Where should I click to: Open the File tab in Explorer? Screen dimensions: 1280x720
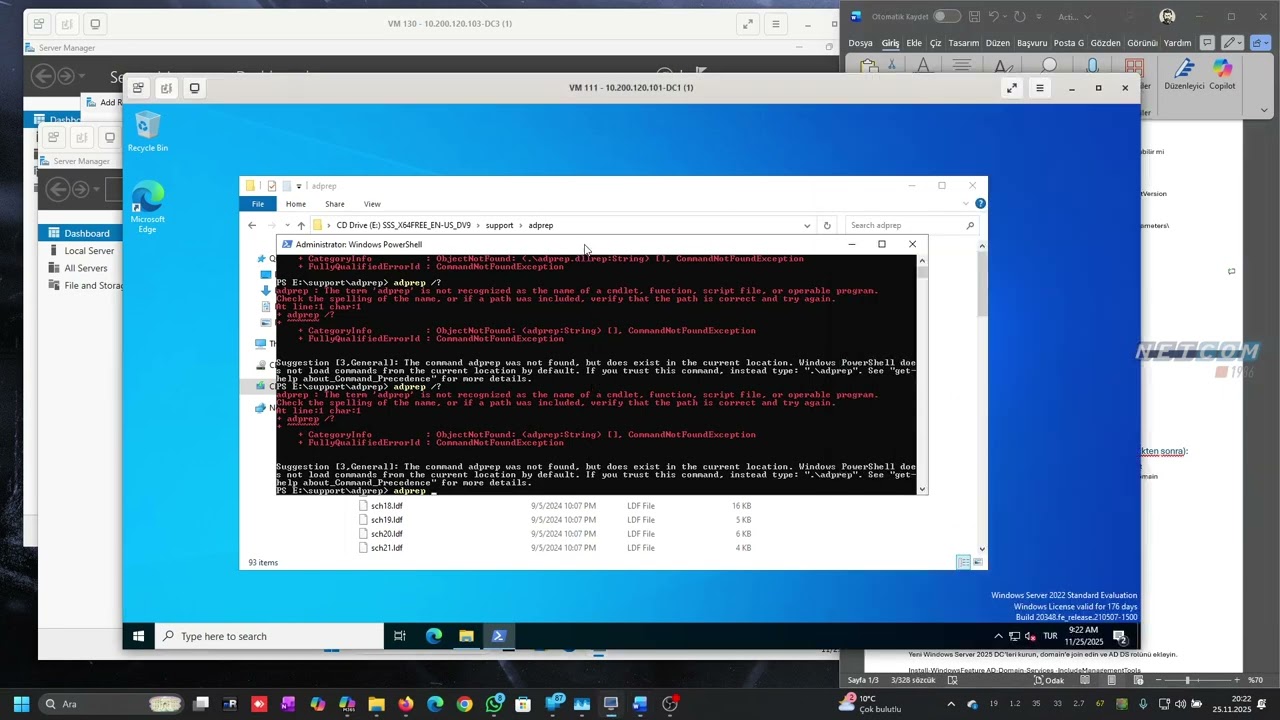(258, 204)
